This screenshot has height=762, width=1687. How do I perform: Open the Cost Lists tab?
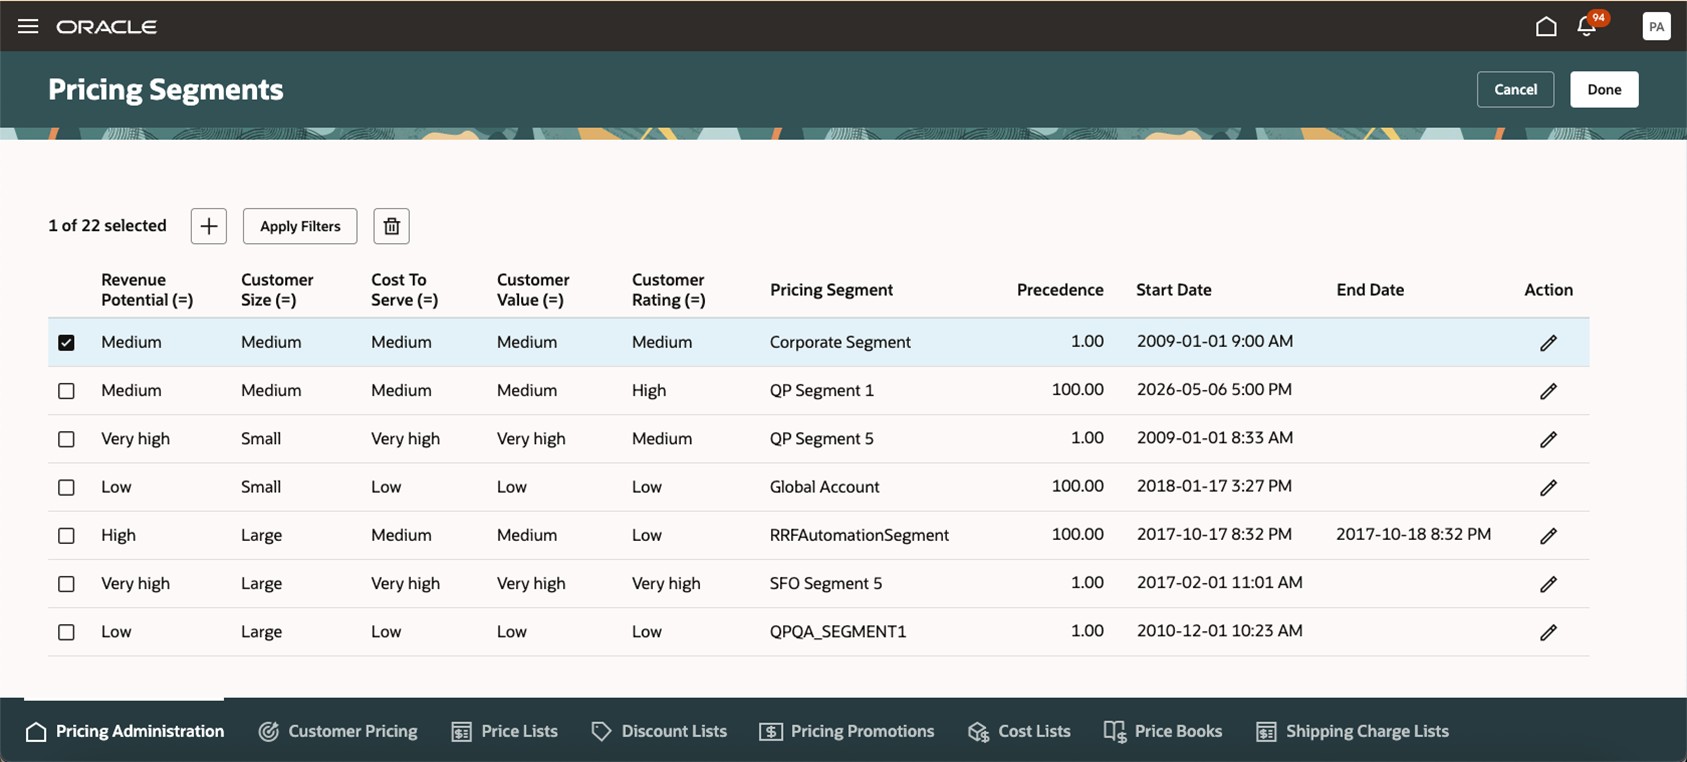coord(1019,731)
